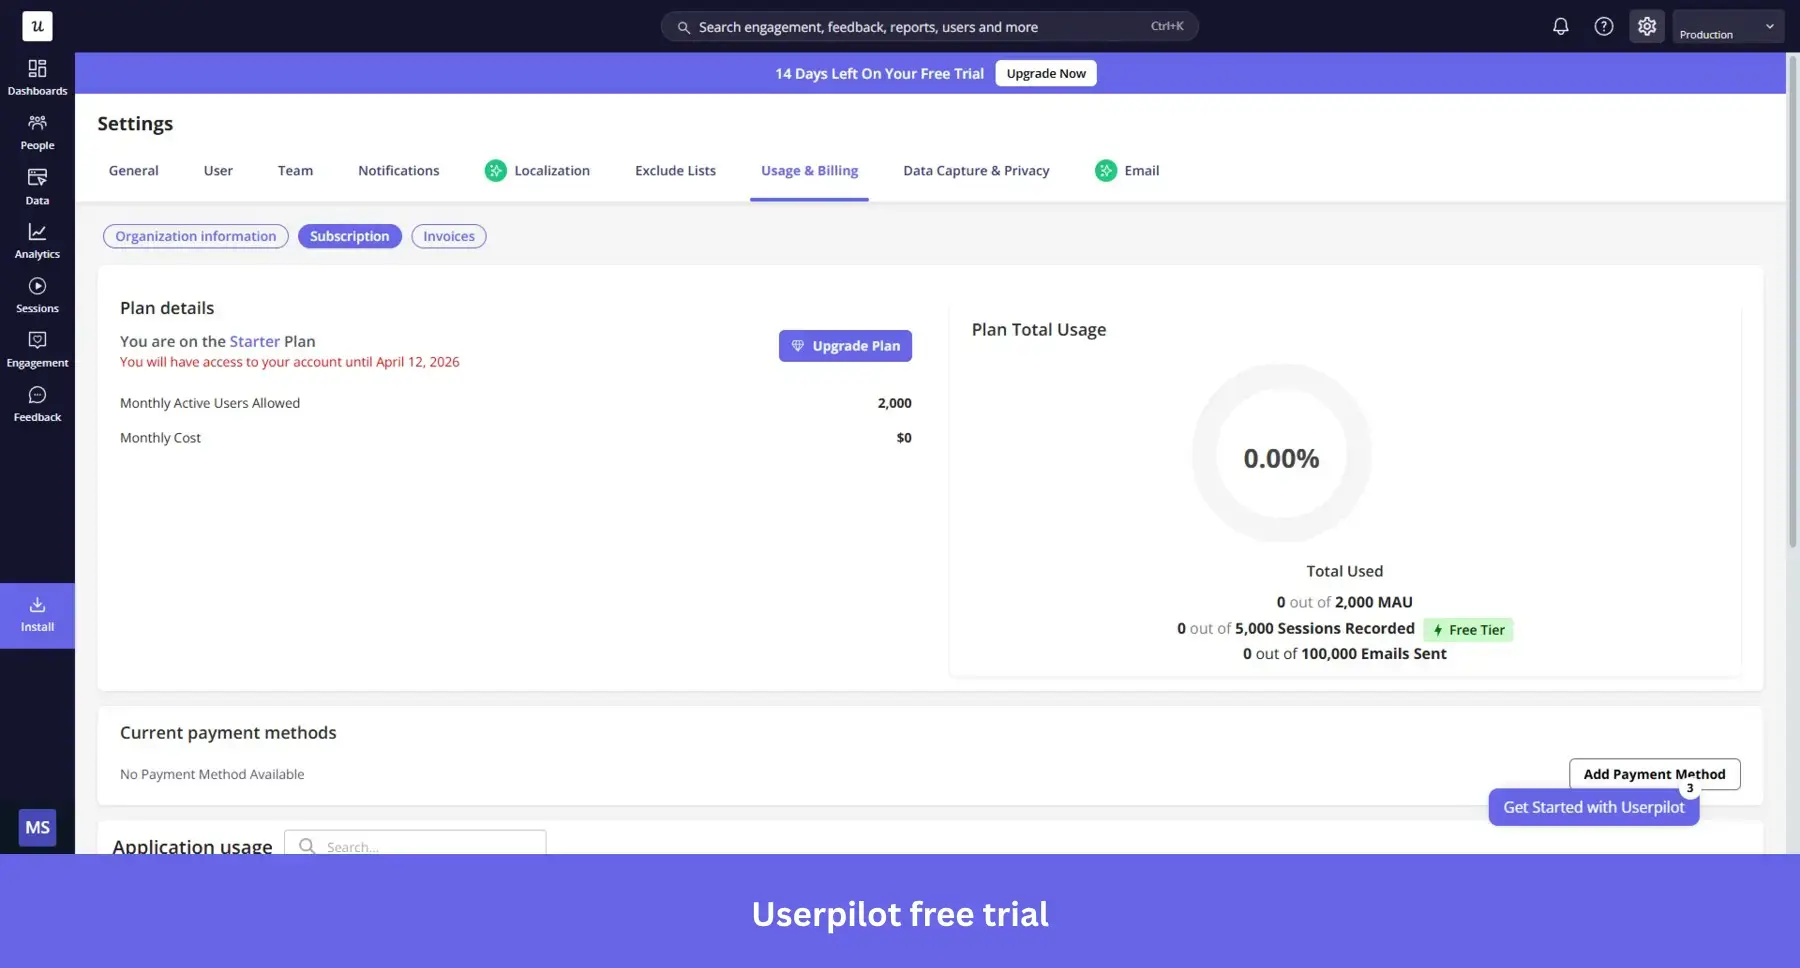Click the Plan Total Usage donut chart
The image size is (1800, 968).
(1281, 455)
